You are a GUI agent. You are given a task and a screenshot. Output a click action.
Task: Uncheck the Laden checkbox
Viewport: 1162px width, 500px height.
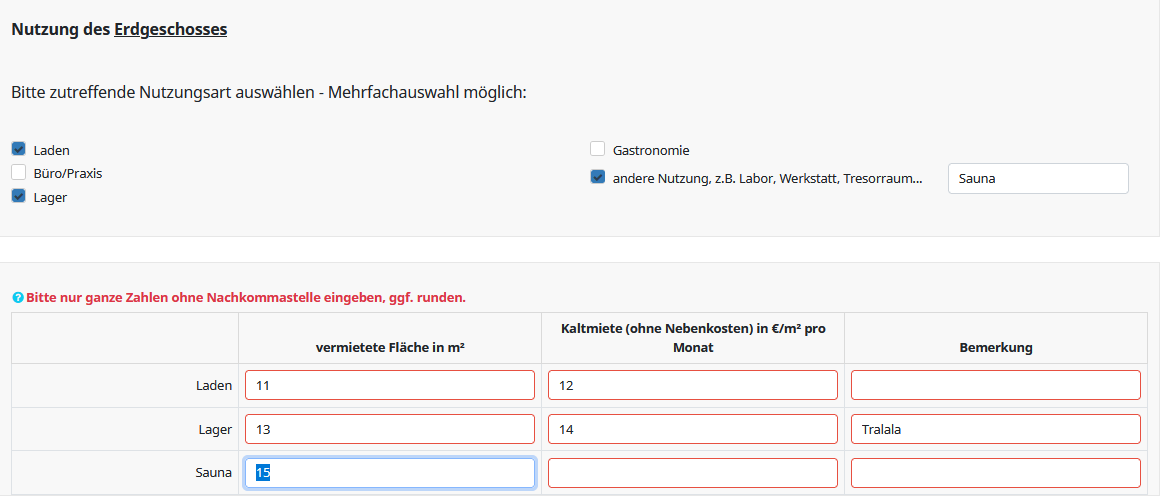(18, 149)
